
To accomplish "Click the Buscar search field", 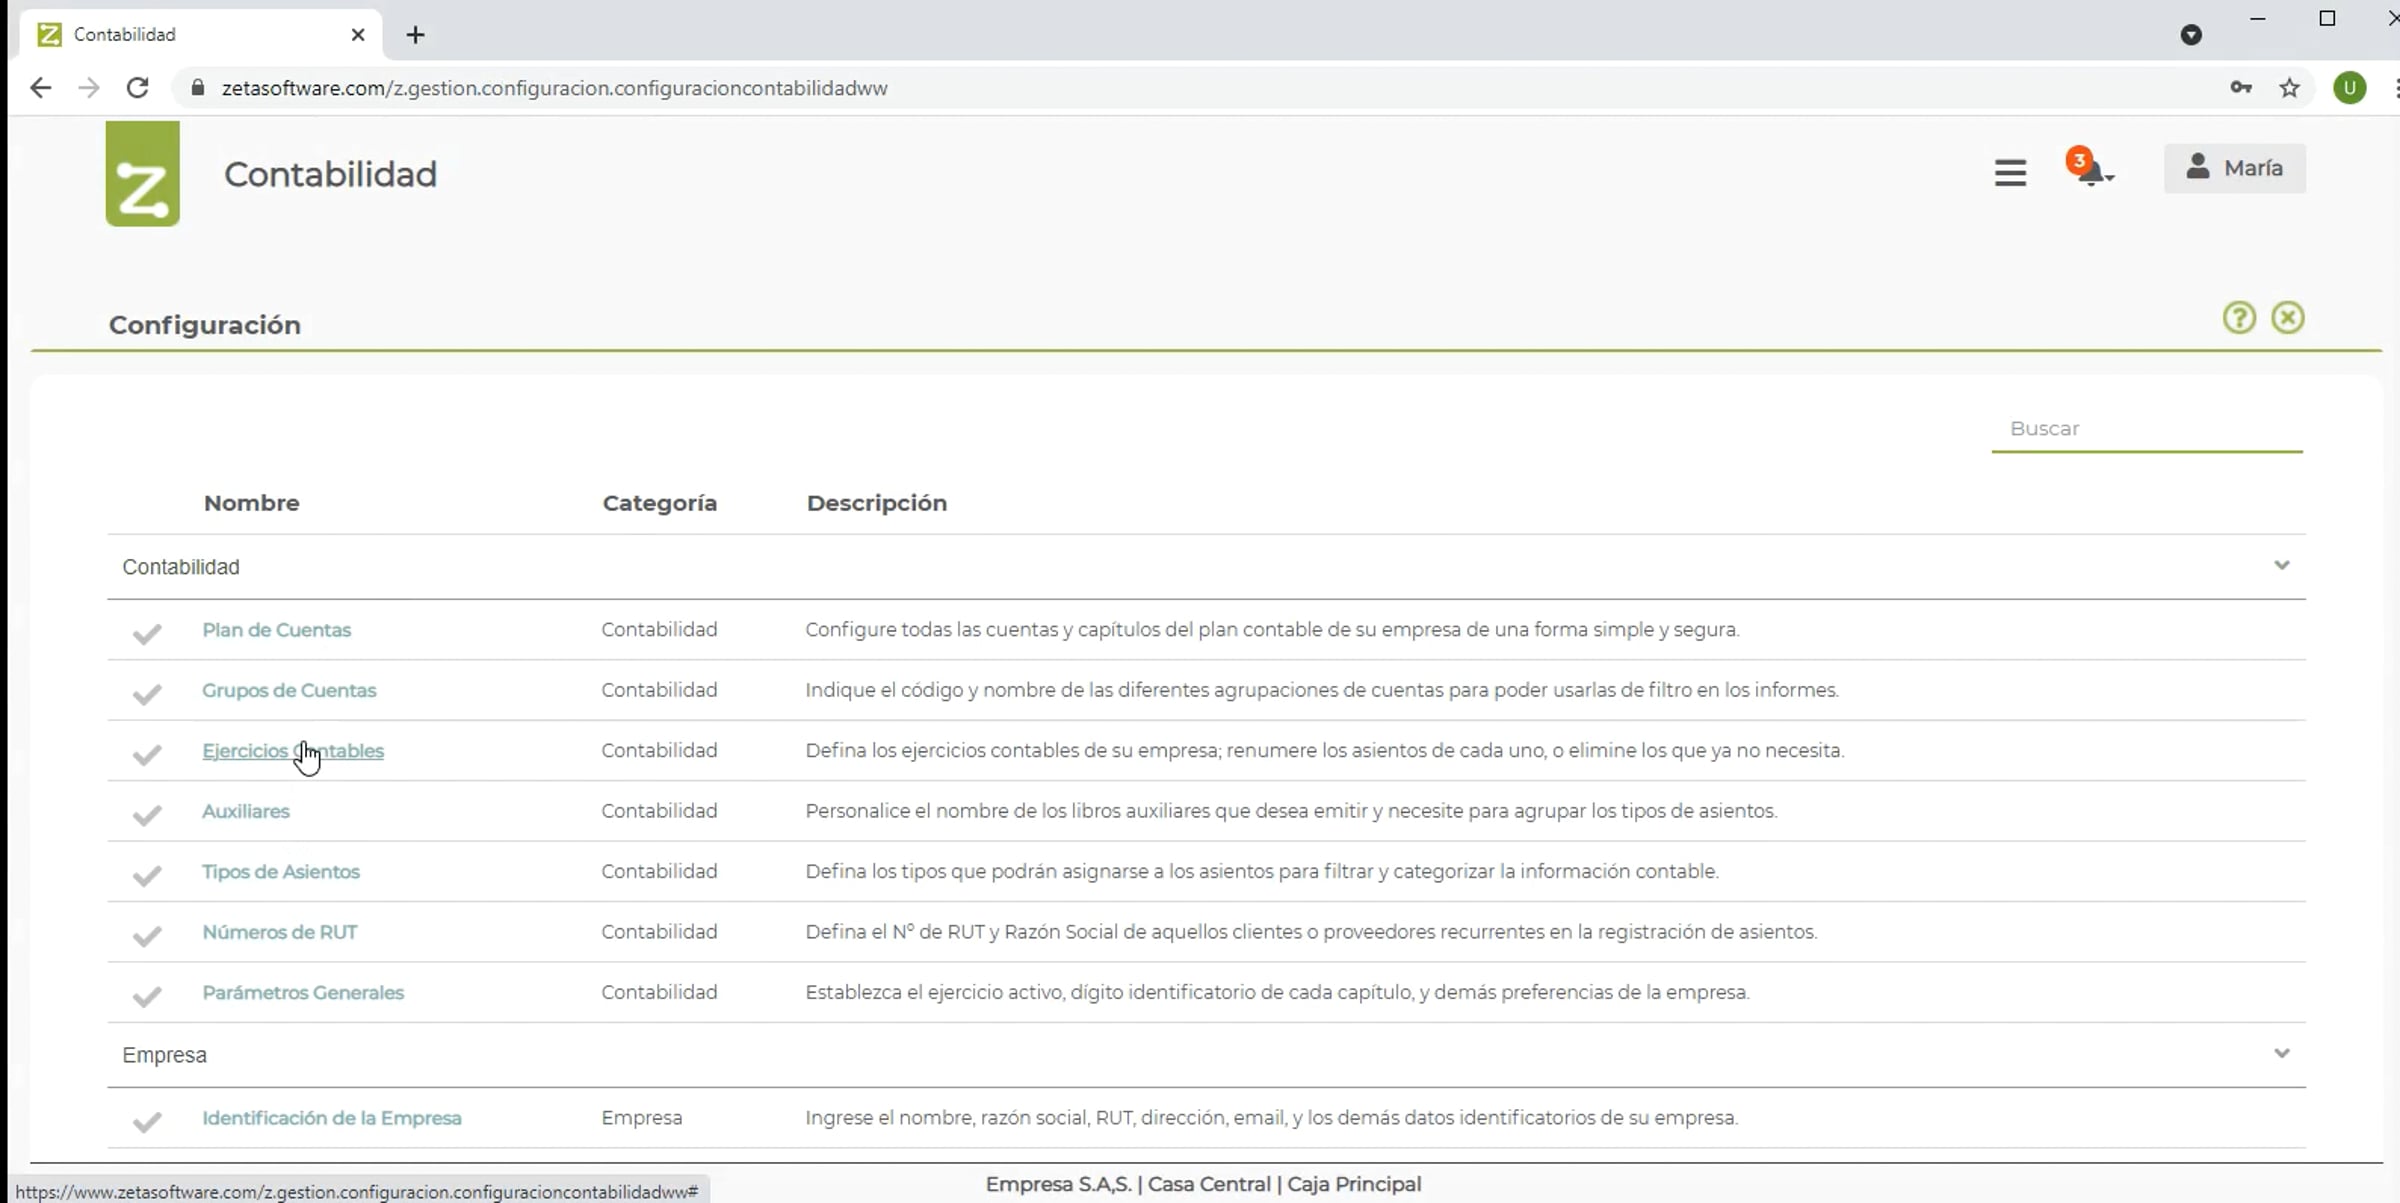I will [2147, 429].
